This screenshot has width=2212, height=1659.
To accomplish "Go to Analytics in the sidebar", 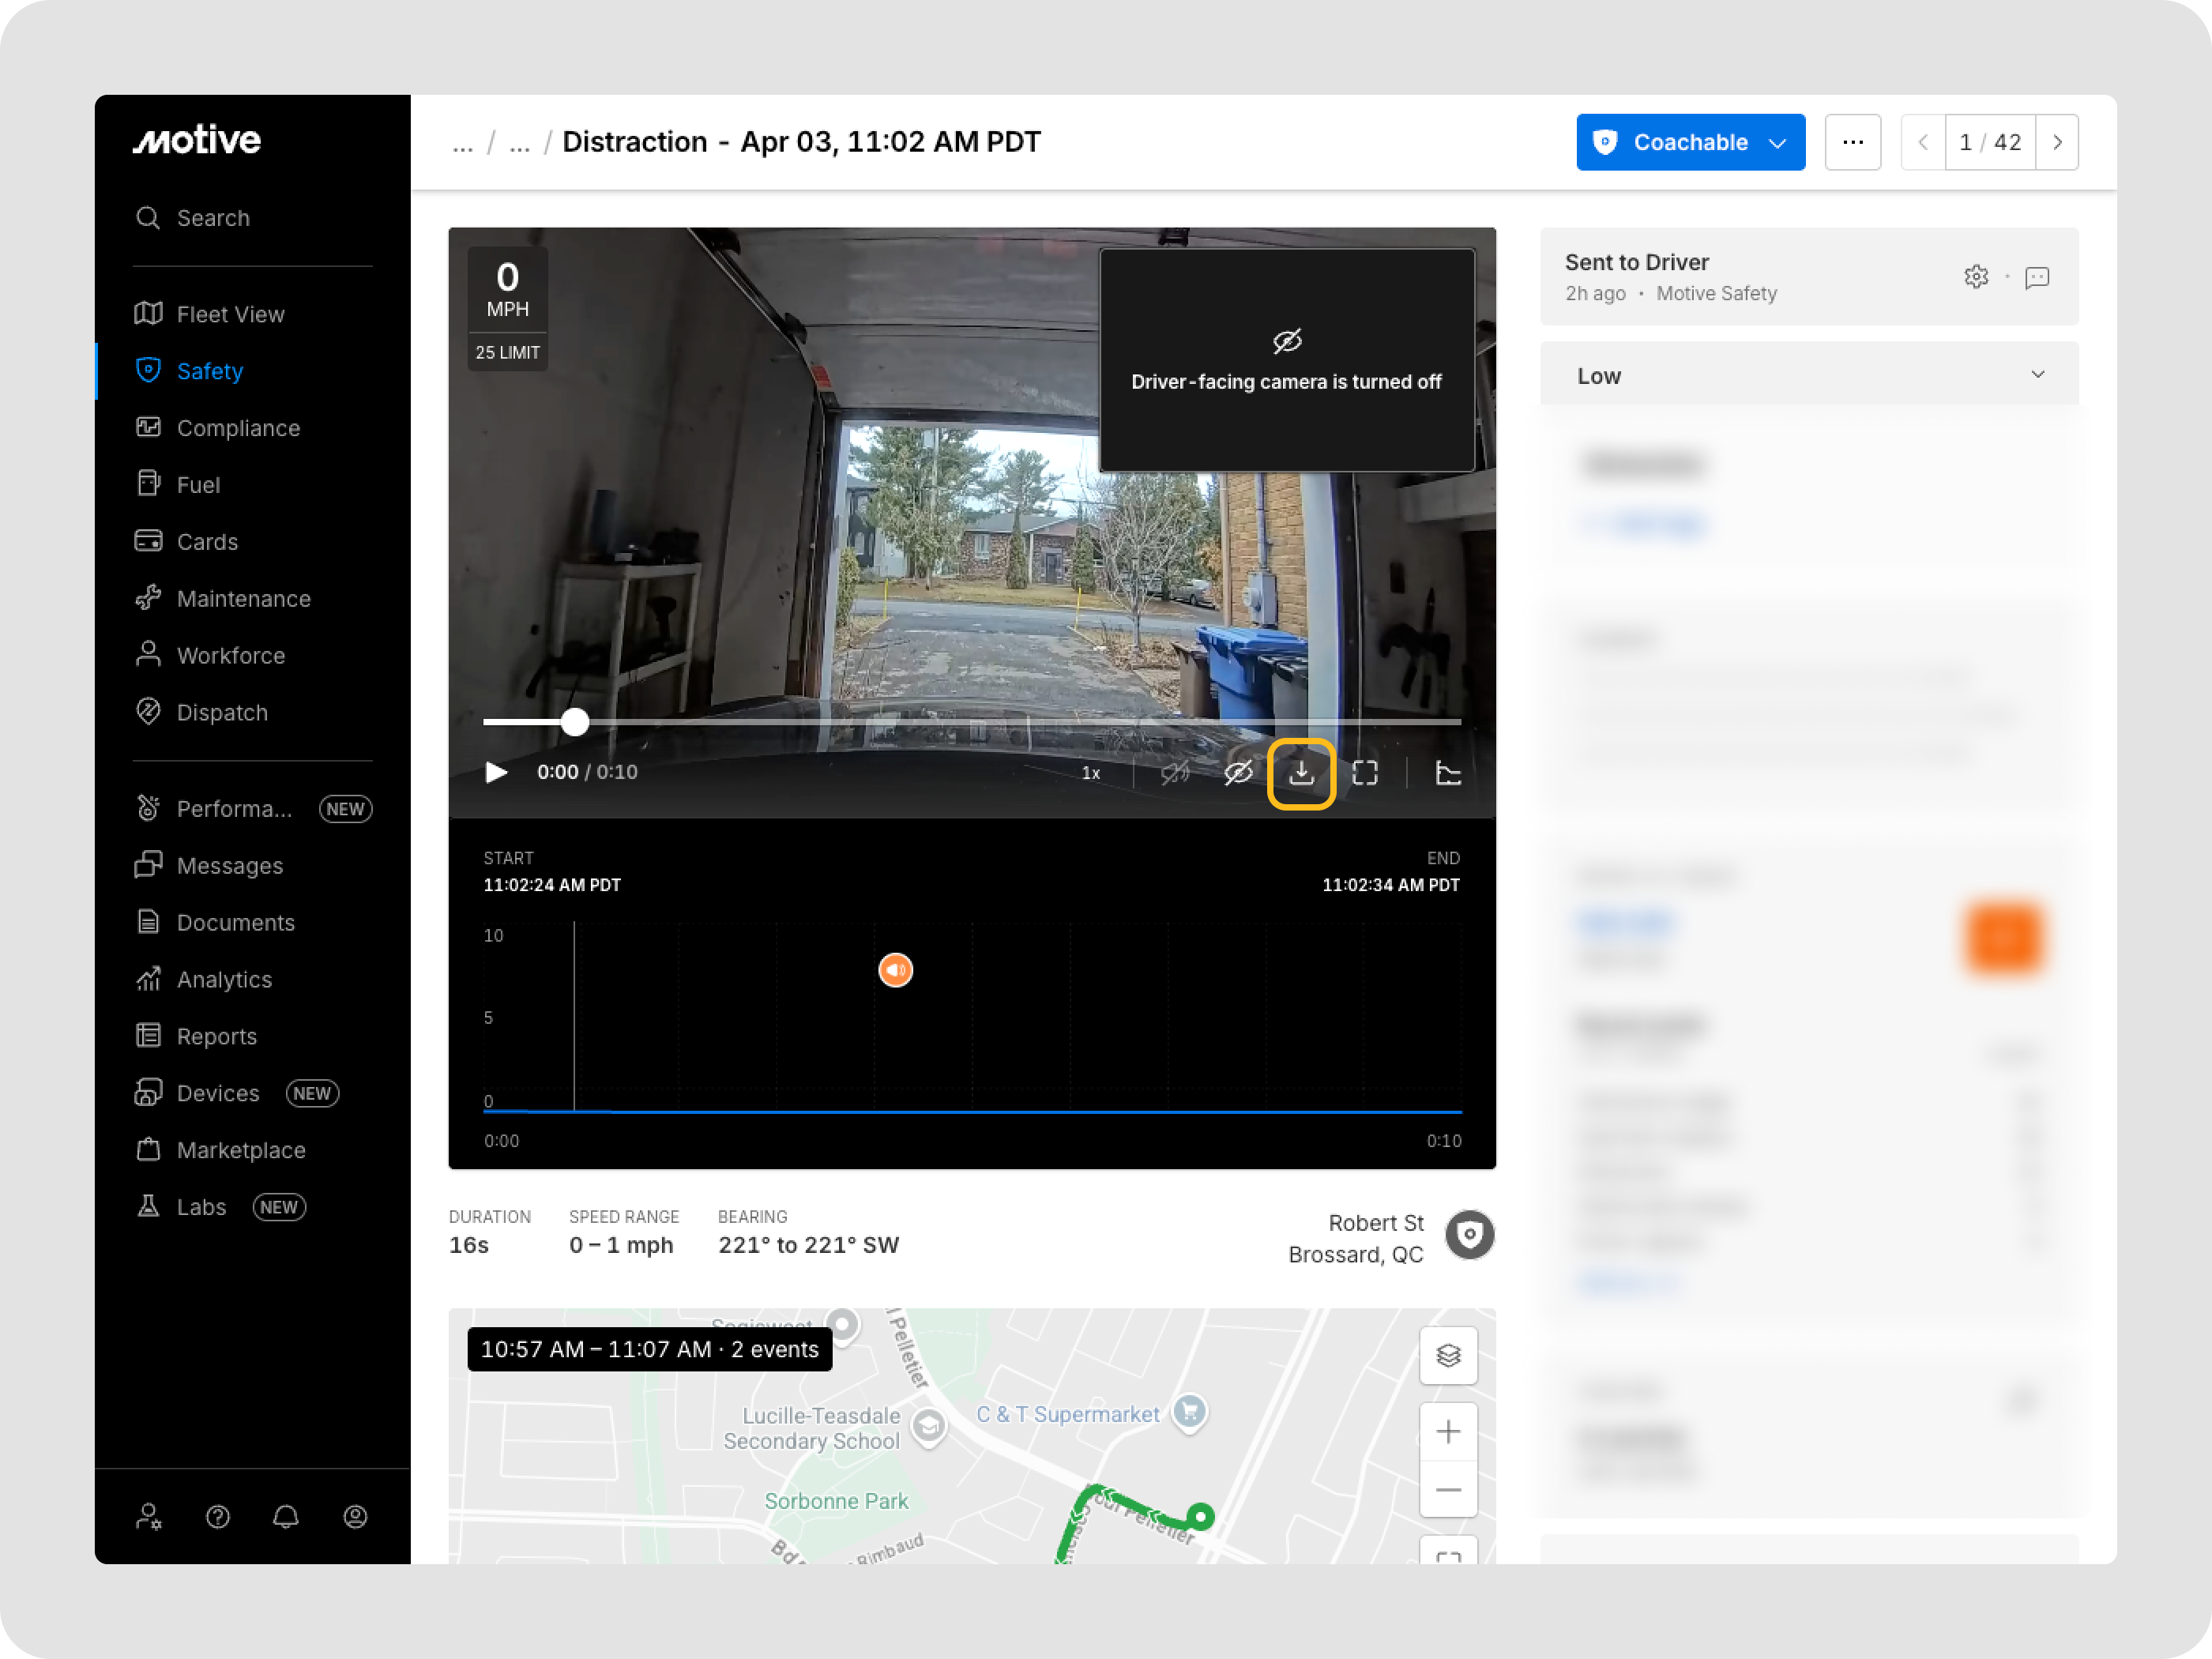I will 224,979.
